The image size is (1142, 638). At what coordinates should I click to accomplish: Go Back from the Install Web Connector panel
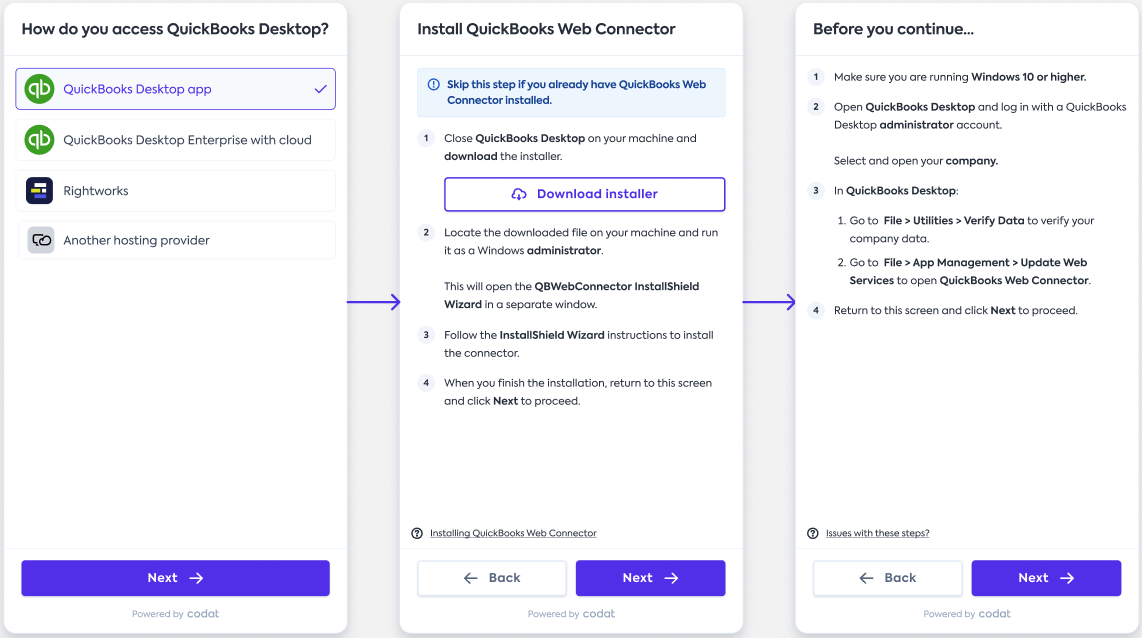[492, 578]
